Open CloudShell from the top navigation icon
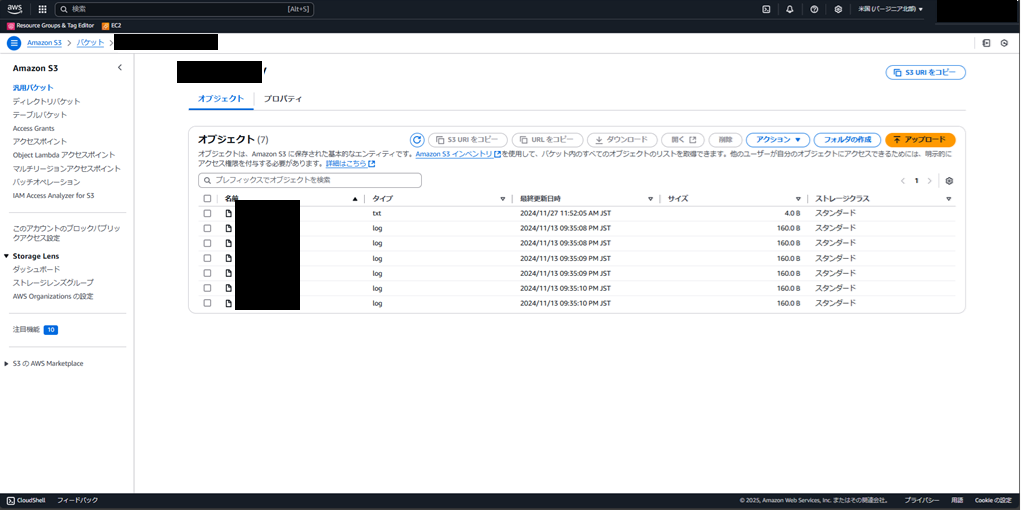This screenshot has height=512, width=1021. pos(766,9)
